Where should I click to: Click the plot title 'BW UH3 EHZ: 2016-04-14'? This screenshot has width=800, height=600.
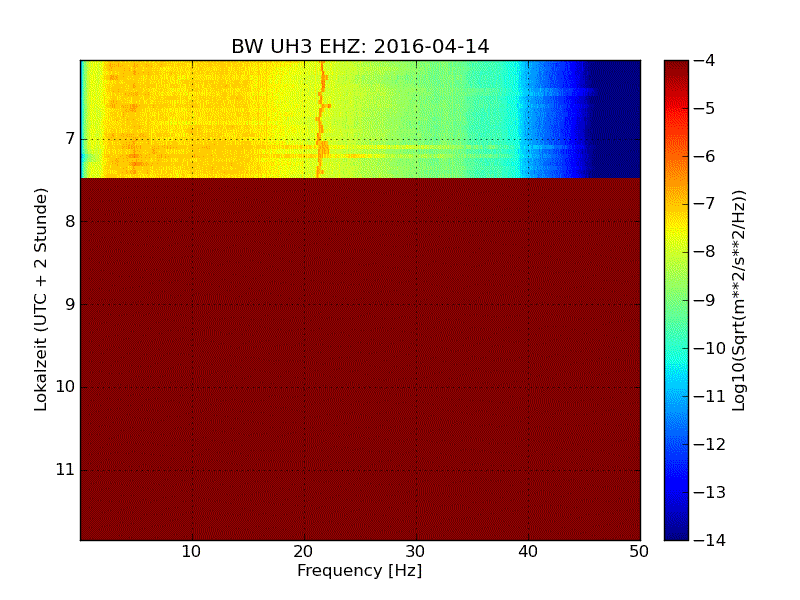(x=360, y=46)
